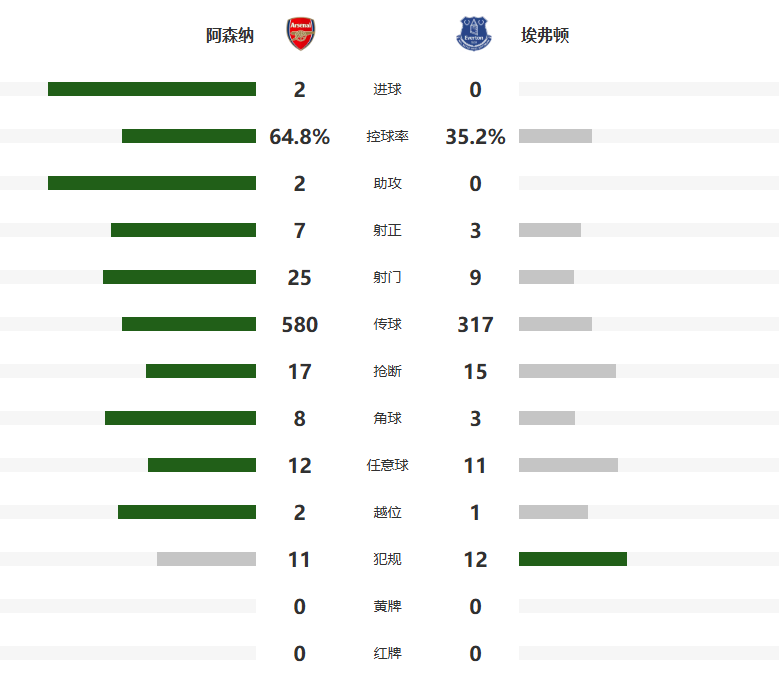Click Arsenal's gray 犯规 bar

tap(206, 559)
